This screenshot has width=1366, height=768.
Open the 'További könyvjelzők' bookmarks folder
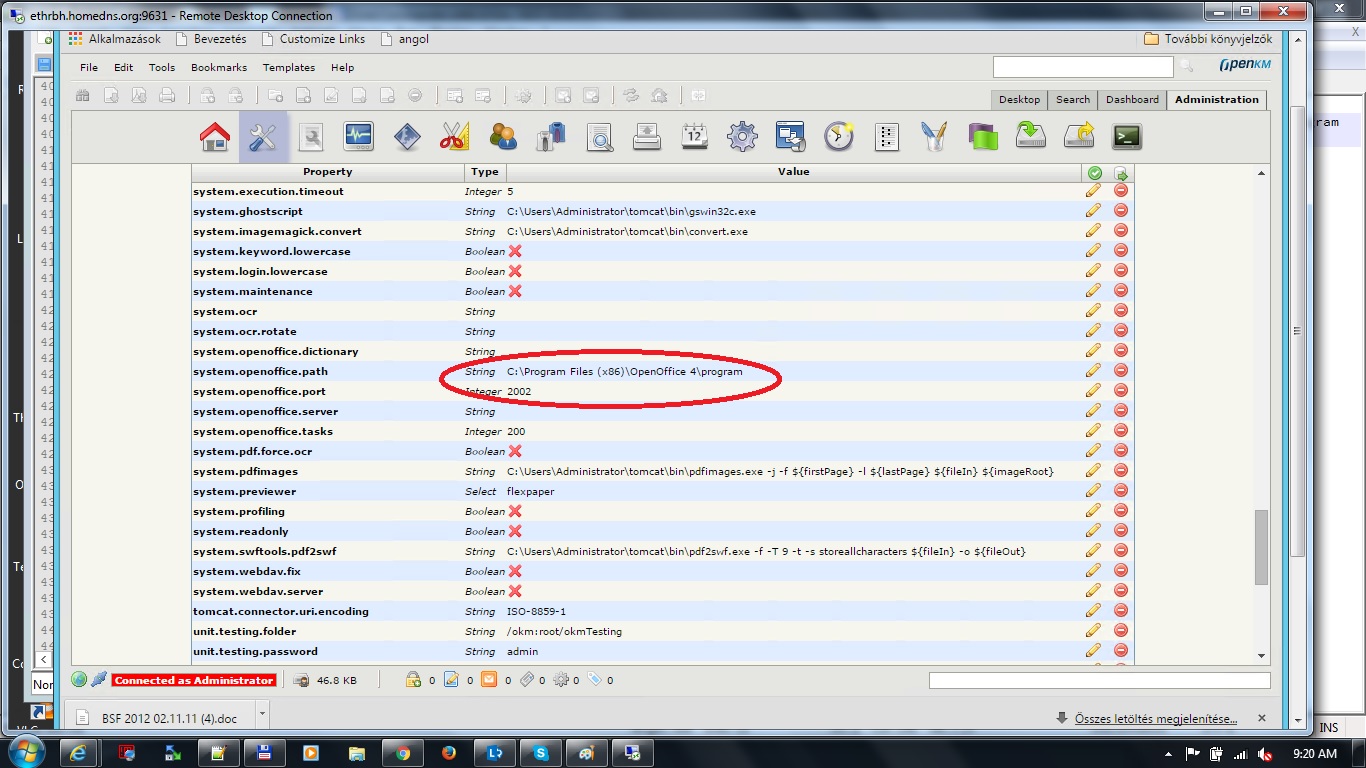(x=1208, y=39)
